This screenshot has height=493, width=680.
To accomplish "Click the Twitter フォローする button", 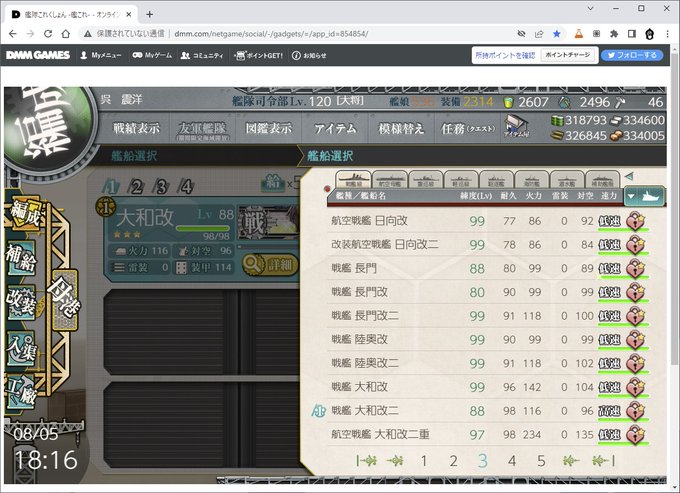I will 632,55.
